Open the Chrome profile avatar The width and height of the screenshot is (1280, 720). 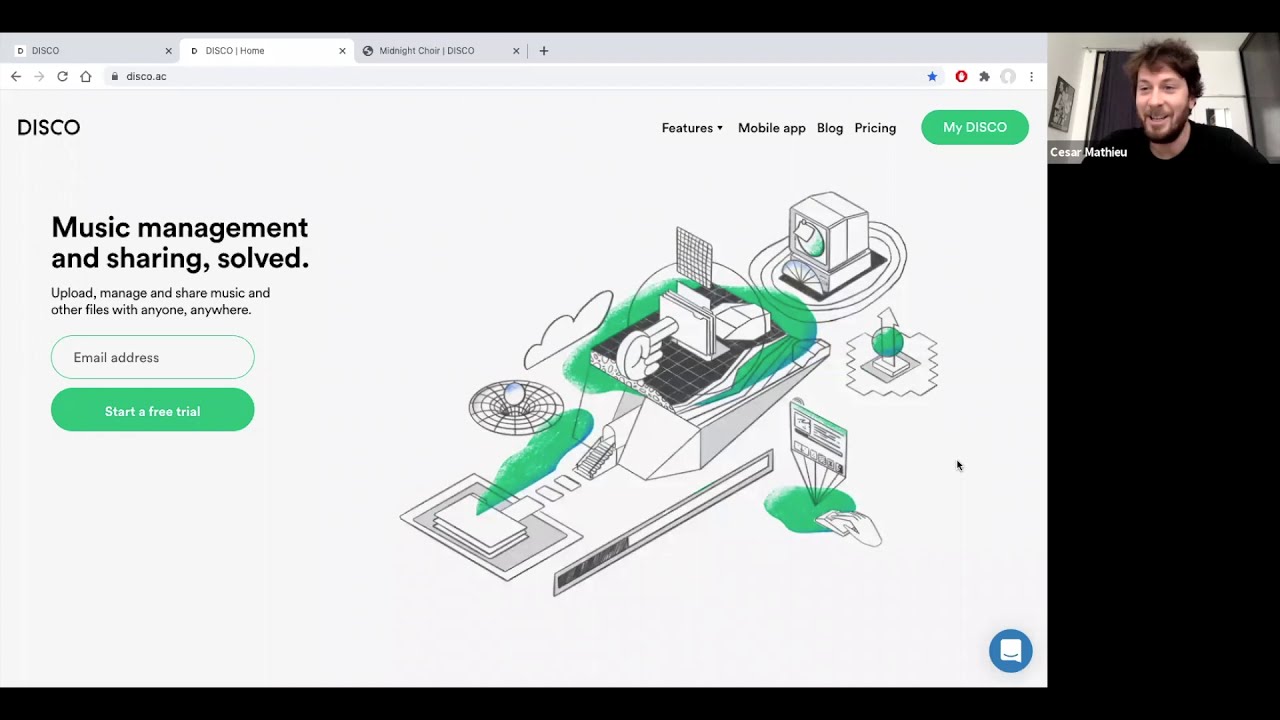click(x=1008, y=76)
